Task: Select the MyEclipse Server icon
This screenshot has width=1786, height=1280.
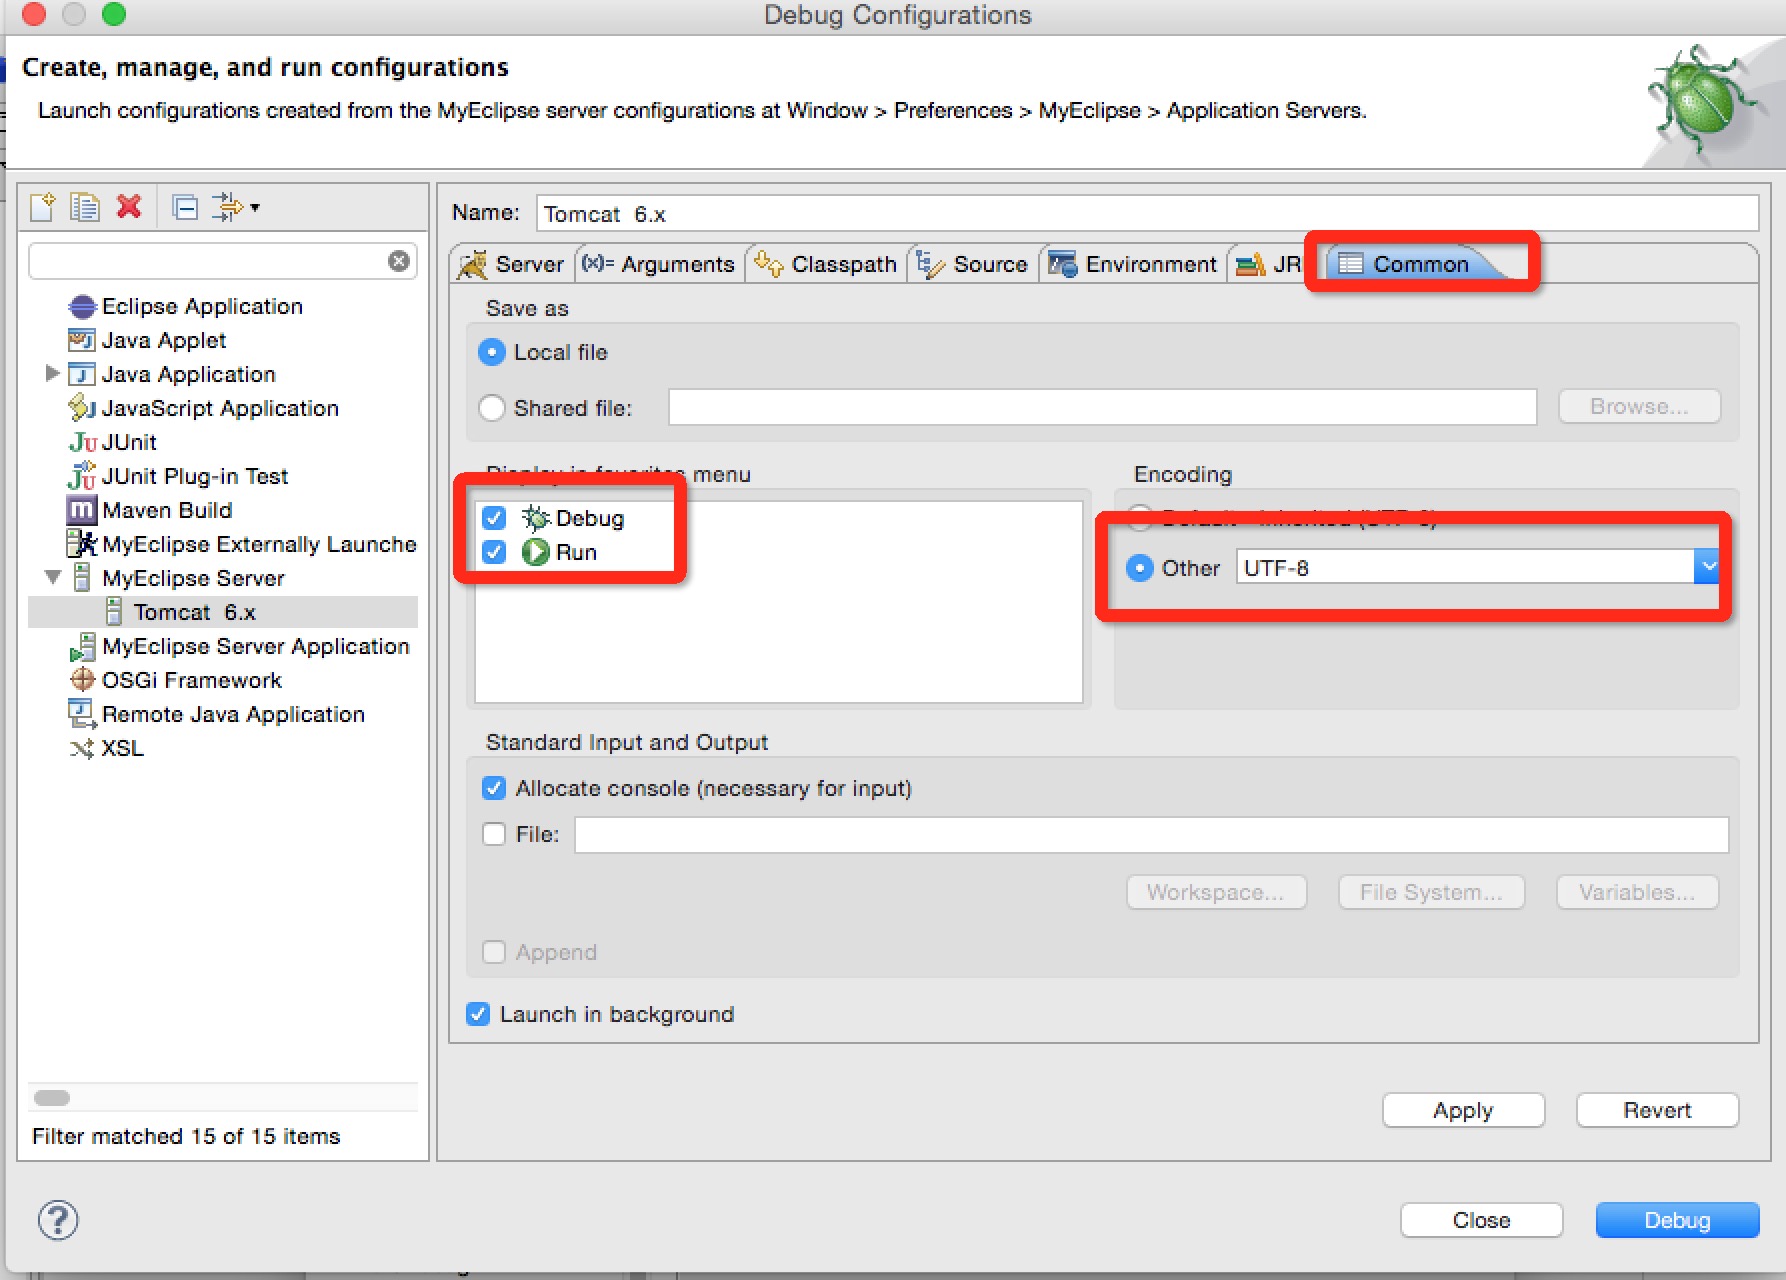Action: 83,578
